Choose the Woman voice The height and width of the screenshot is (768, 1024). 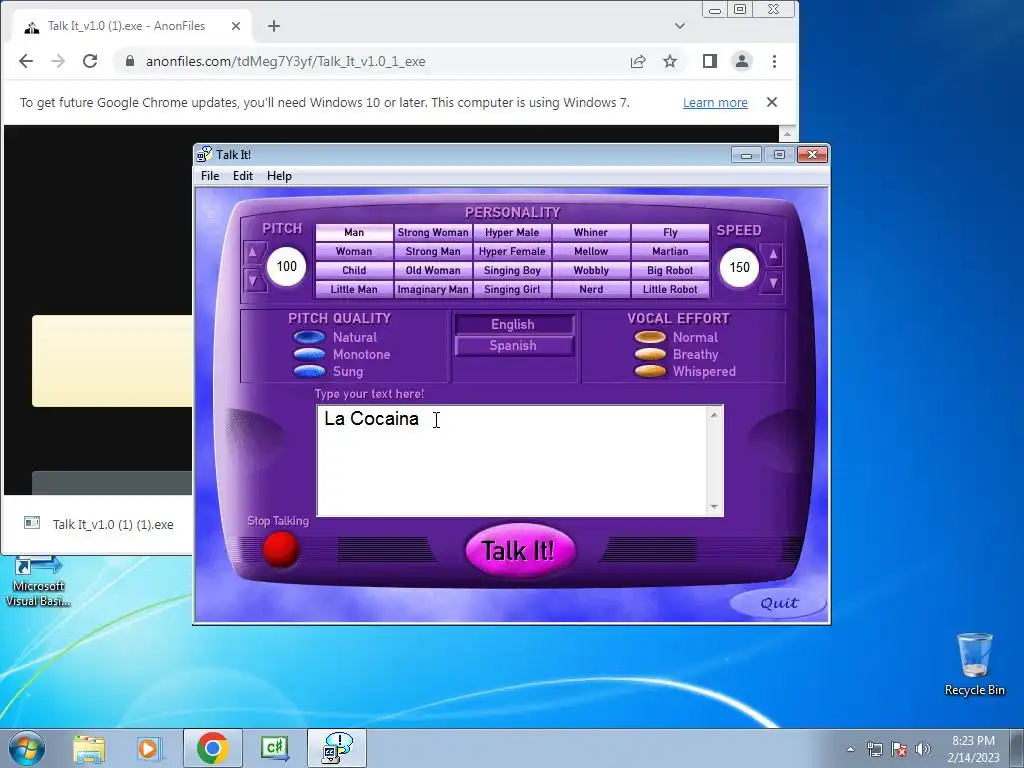point(354,251)
